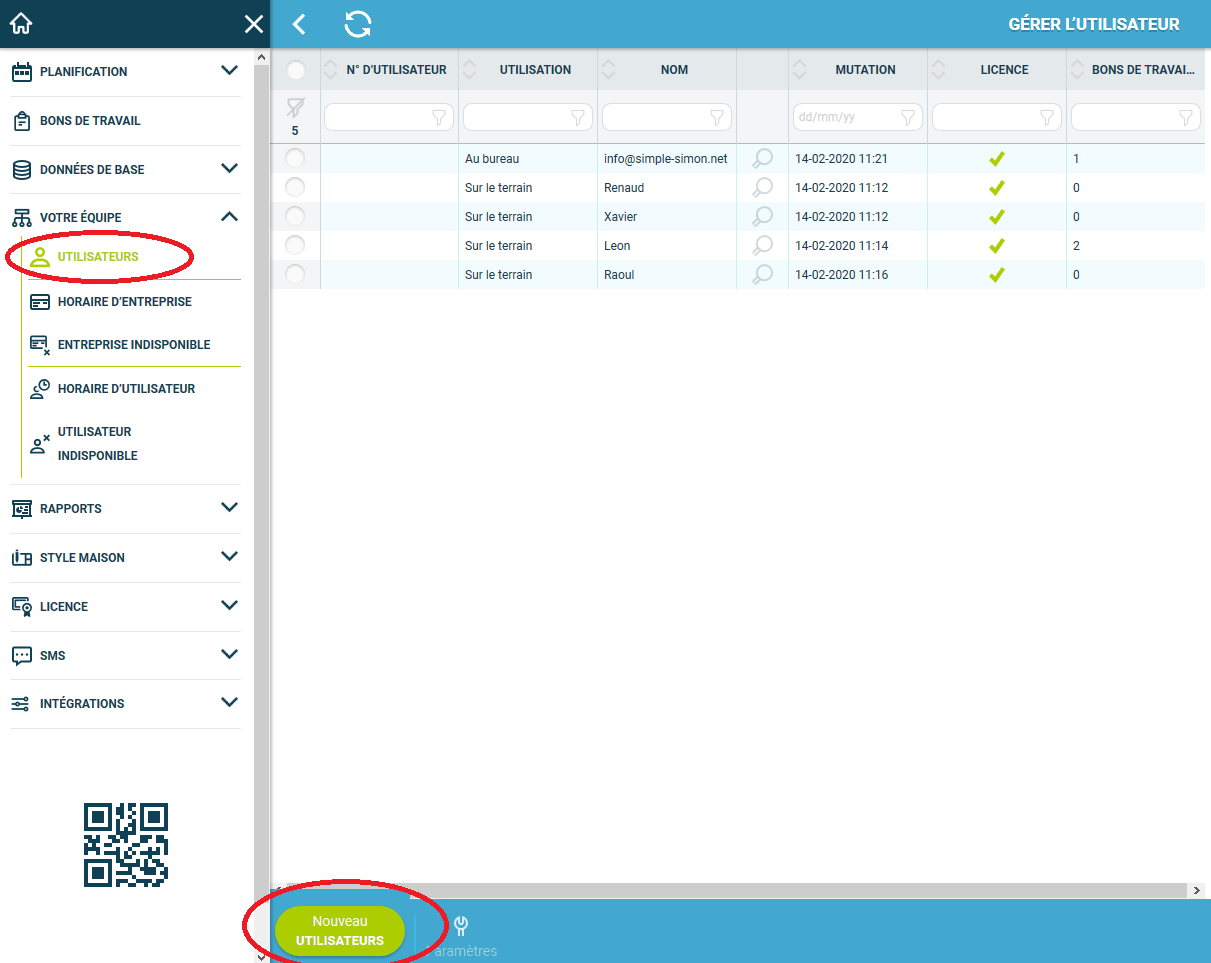Click the Nom column header

pyautogui.click(x=674, y=70)
